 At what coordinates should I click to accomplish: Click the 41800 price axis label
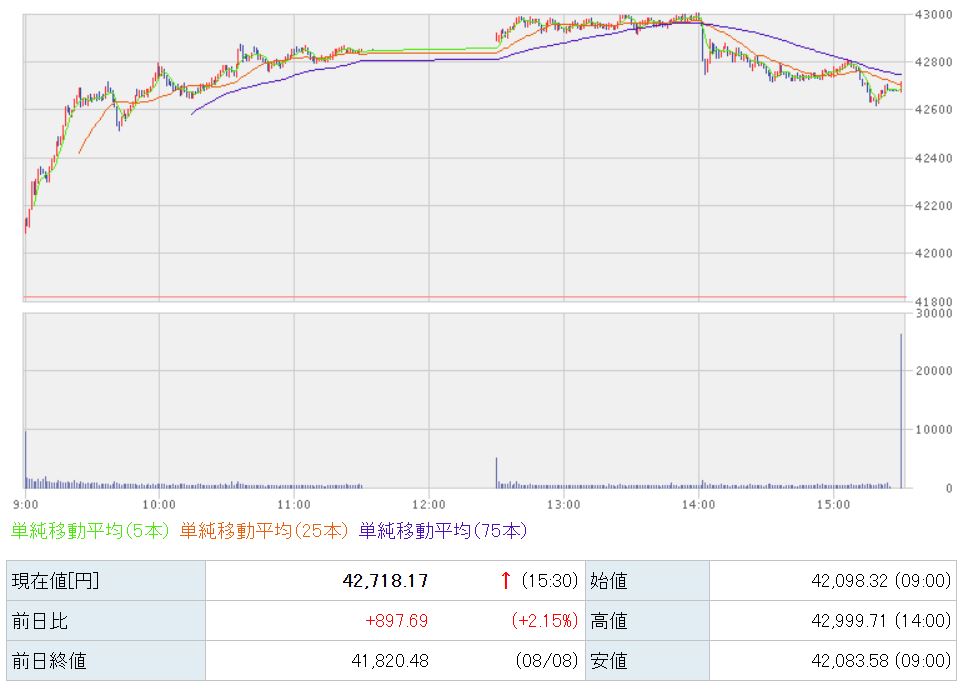coord(933,302)
